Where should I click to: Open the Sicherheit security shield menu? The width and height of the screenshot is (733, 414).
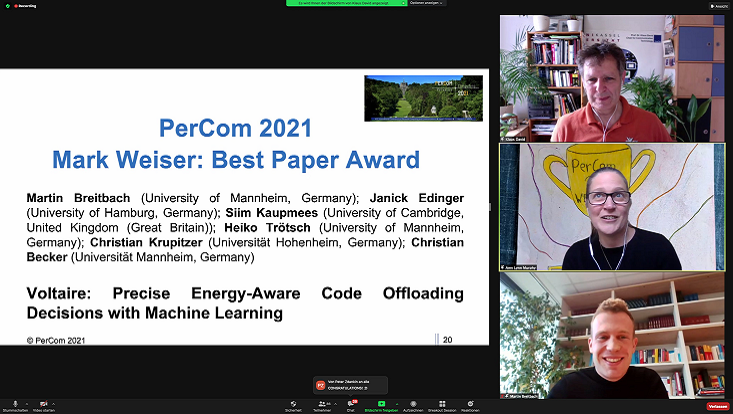tap(293, 406)
